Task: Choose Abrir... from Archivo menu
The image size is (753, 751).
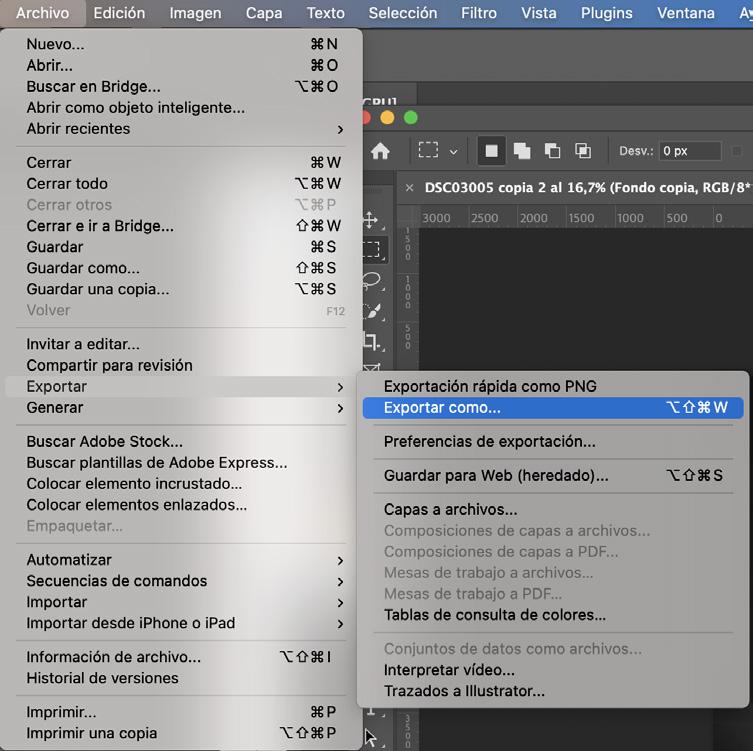Action: click(x=182, y=65)
